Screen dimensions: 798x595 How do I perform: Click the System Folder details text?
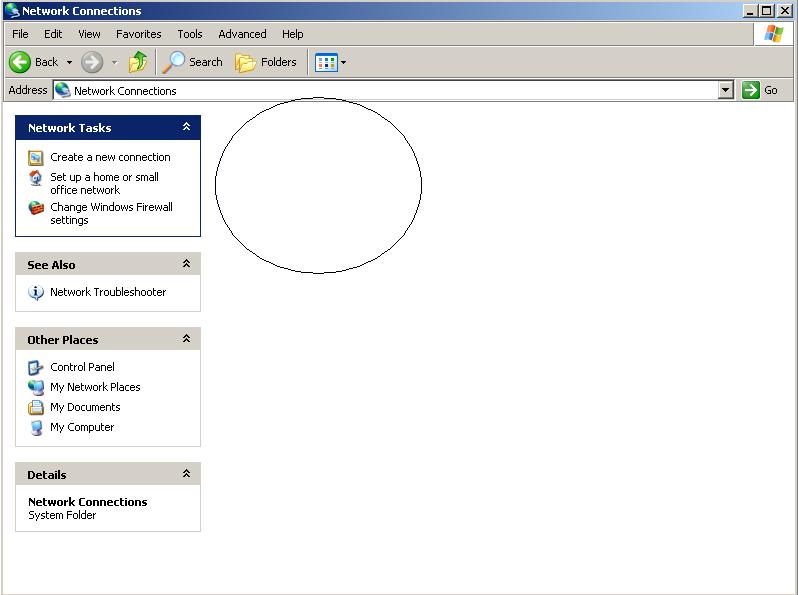pos(62,515)
